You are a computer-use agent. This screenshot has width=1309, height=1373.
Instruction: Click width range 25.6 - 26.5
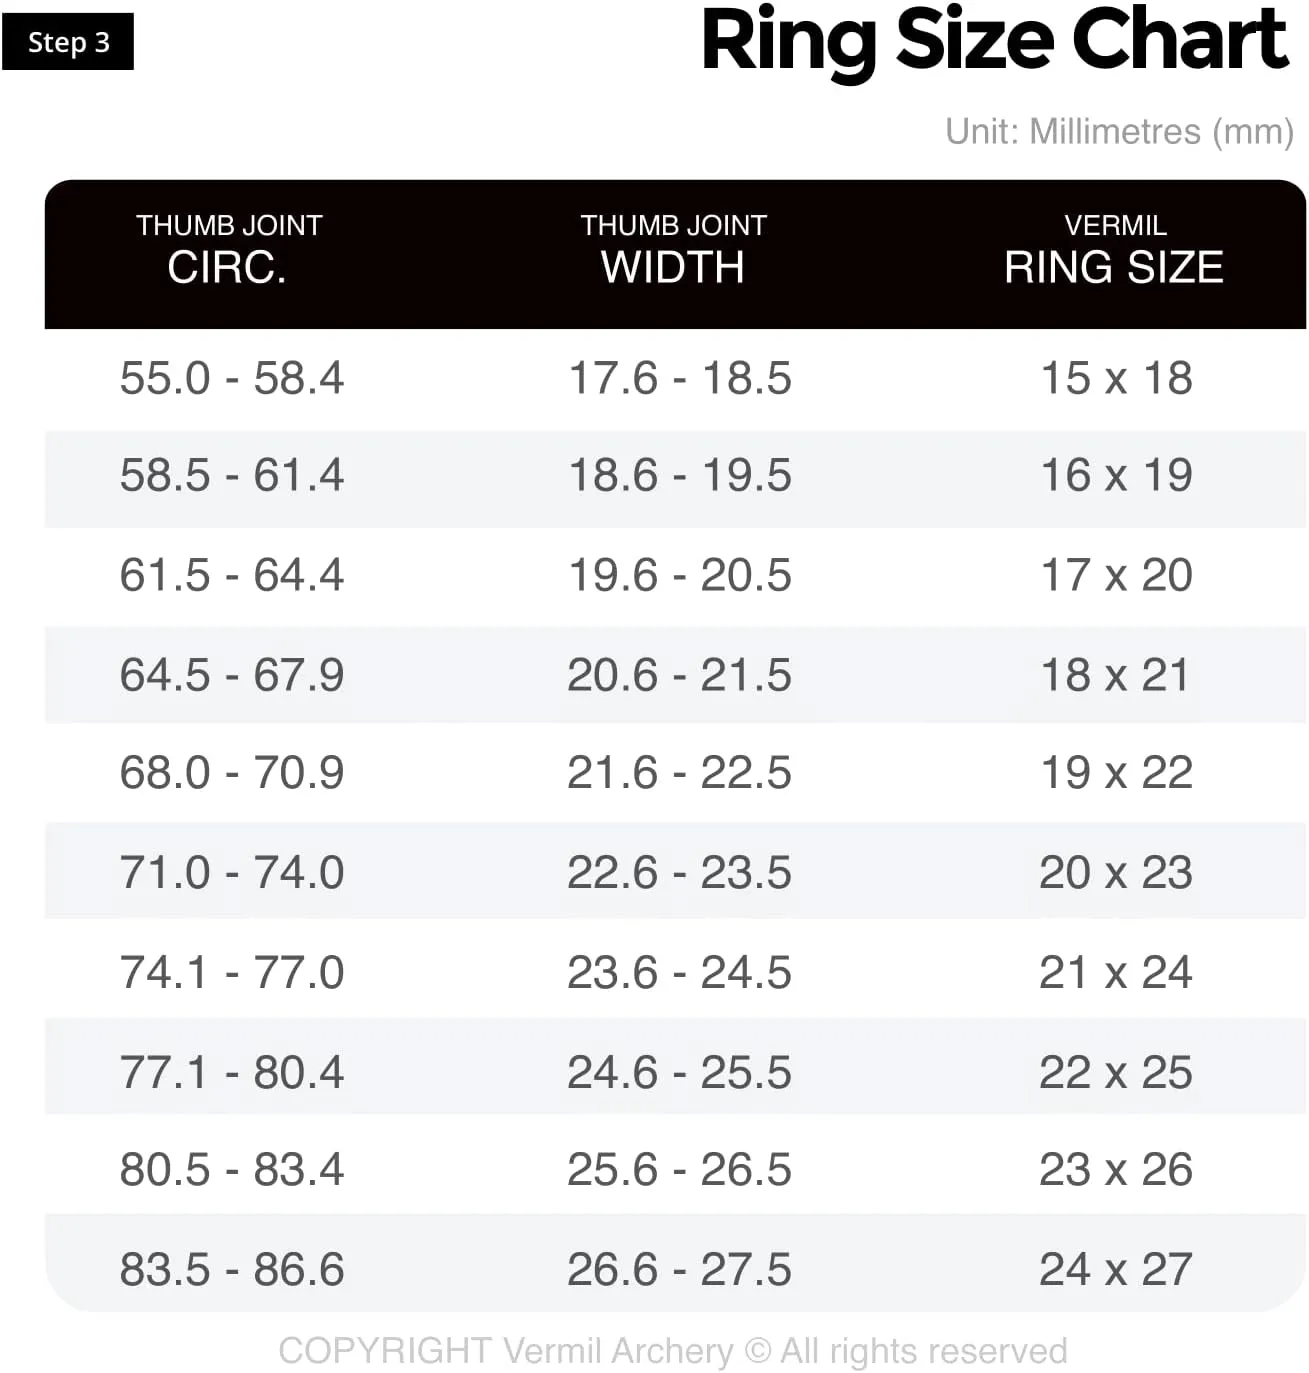[680, 1170]
